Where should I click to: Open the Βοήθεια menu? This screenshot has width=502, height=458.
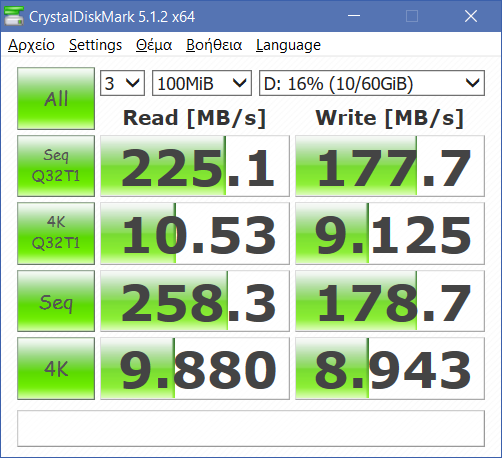point(214,45)
